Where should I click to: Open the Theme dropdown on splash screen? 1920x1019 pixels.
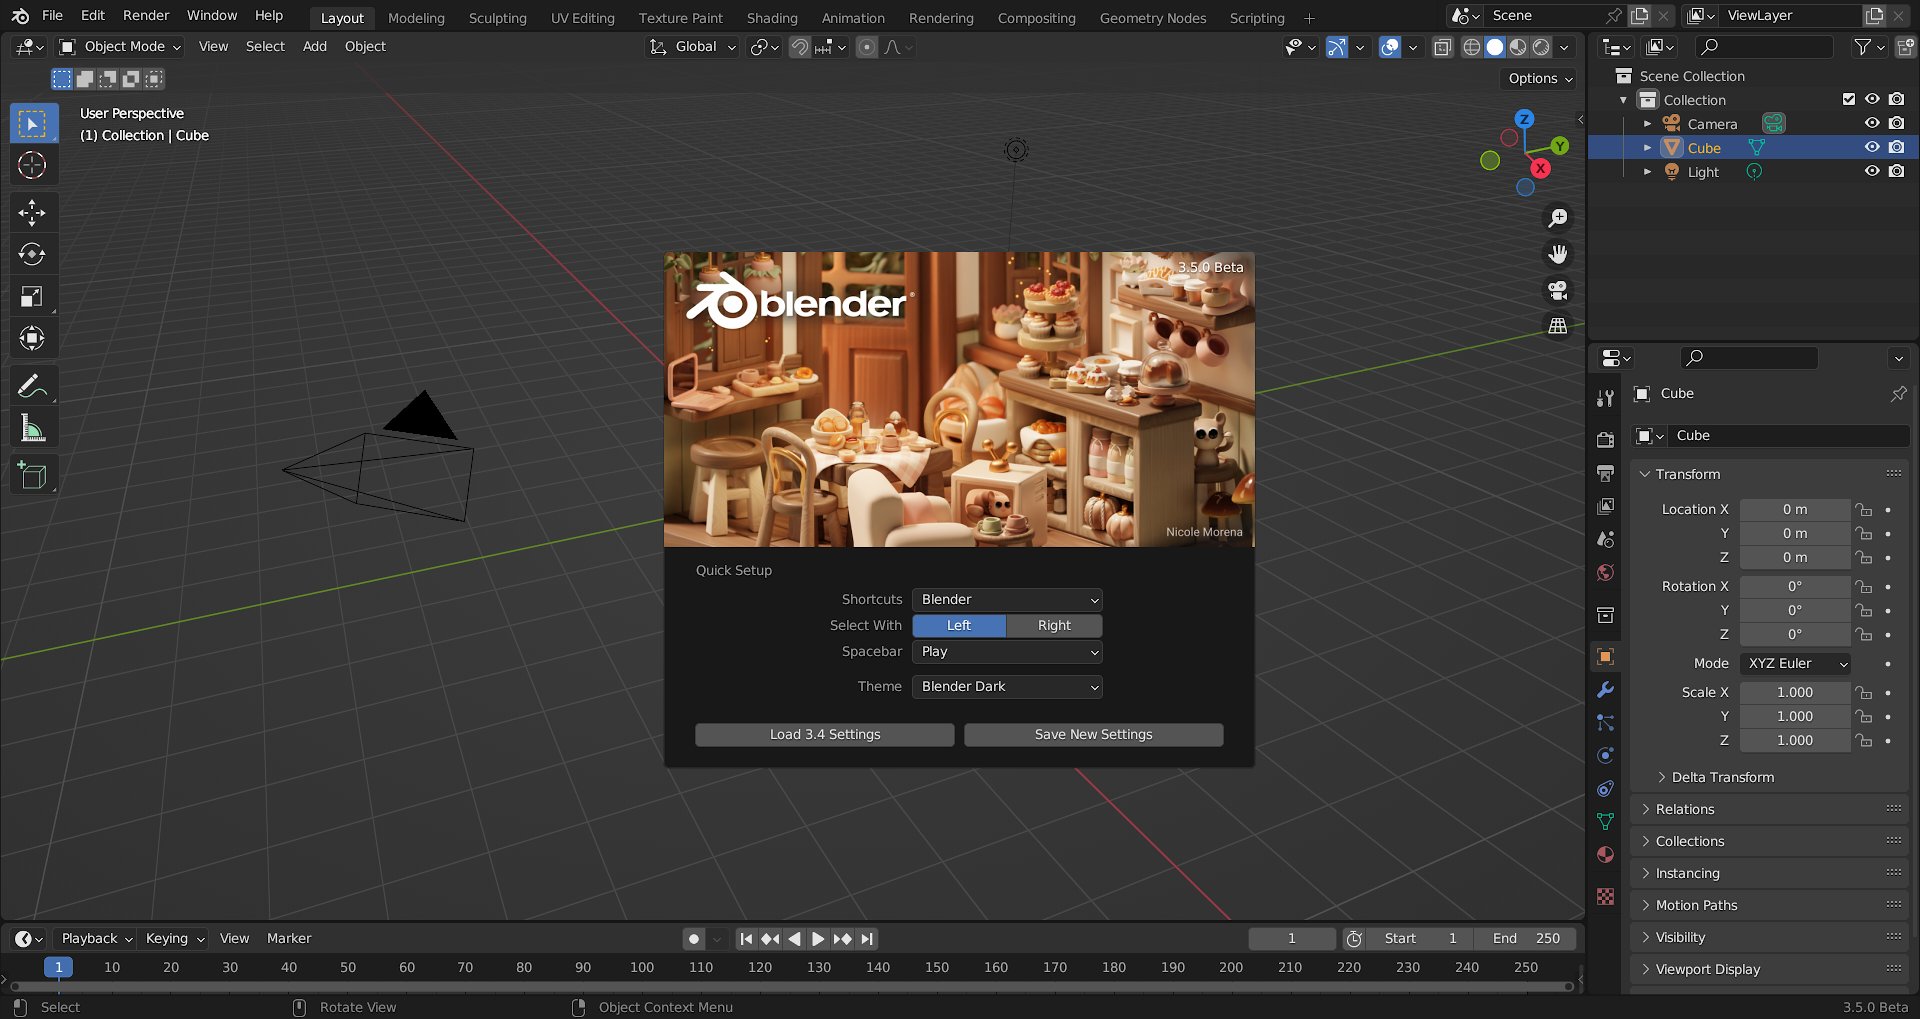click(1006, 686)
